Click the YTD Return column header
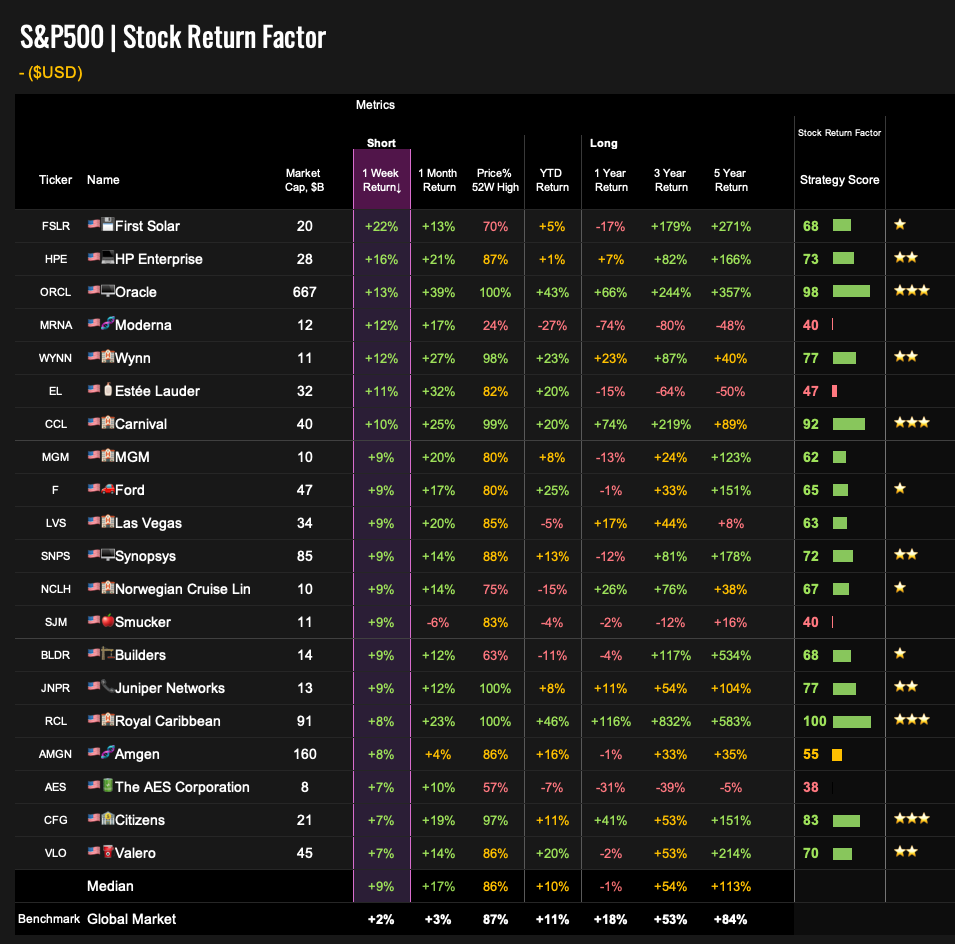This screenshot has width=955, height=944. [552, 180]
